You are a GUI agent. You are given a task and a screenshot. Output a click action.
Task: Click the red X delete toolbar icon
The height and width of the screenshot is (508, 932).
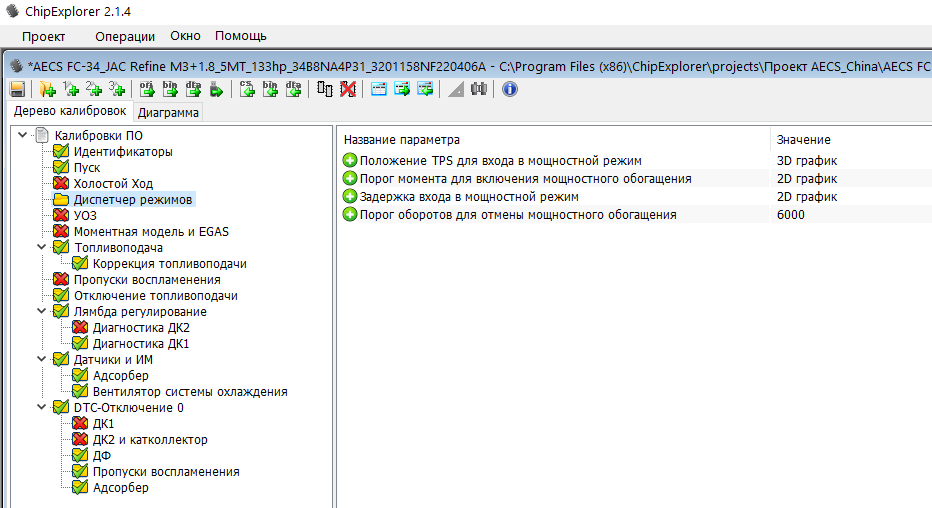pos(347,89)
